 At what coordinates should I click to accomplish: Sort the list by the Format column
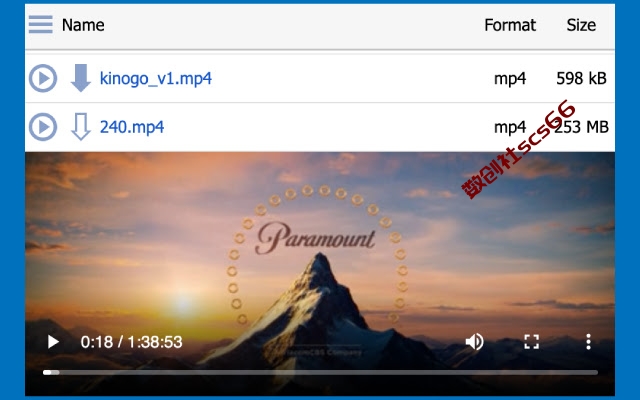(x=510, y=25)
